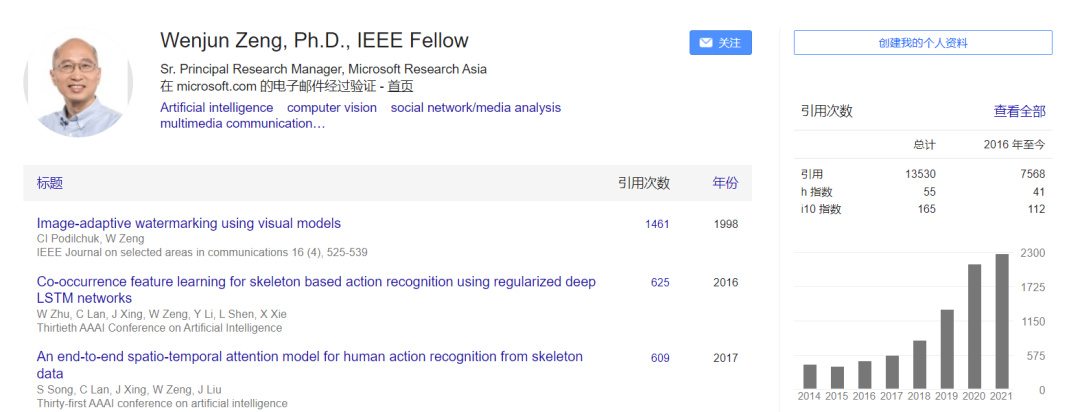The width and height of the screenshot is (1080, 412).
Task: Click the 2021 bar in citation chart
Action: coord(1003,321)
